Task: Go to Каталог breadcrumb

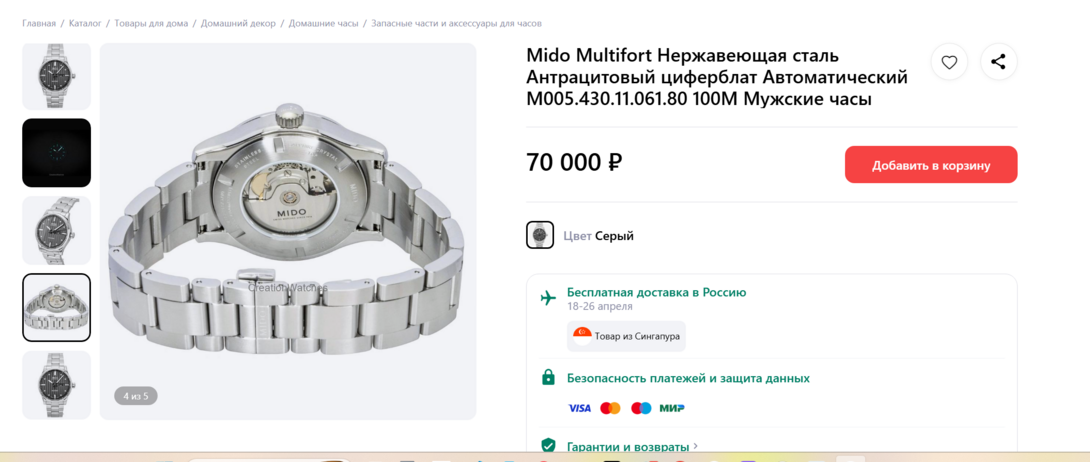Action: click(x=85, y=24)
